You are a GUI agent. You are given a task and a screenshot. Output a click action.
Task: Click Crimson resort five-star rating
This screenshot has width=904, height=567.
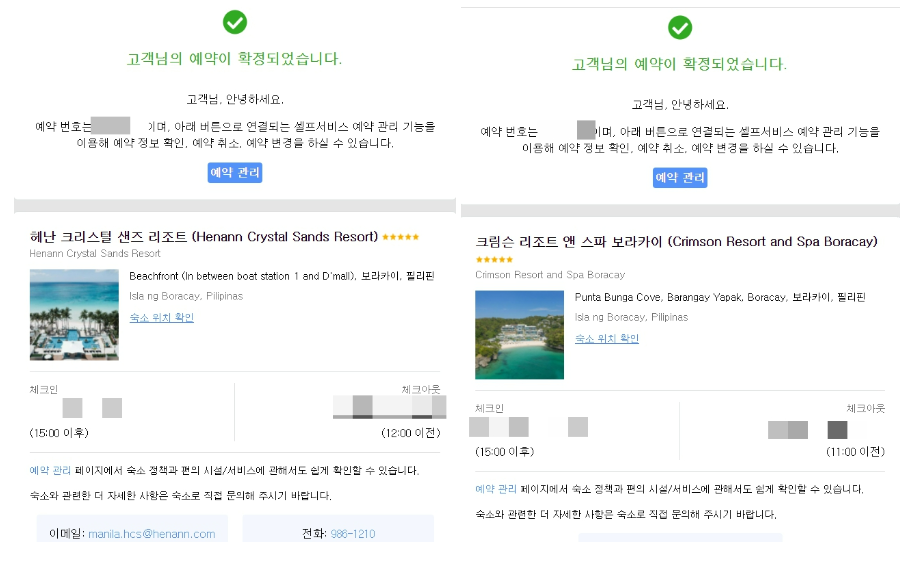(x=494, y=260)
